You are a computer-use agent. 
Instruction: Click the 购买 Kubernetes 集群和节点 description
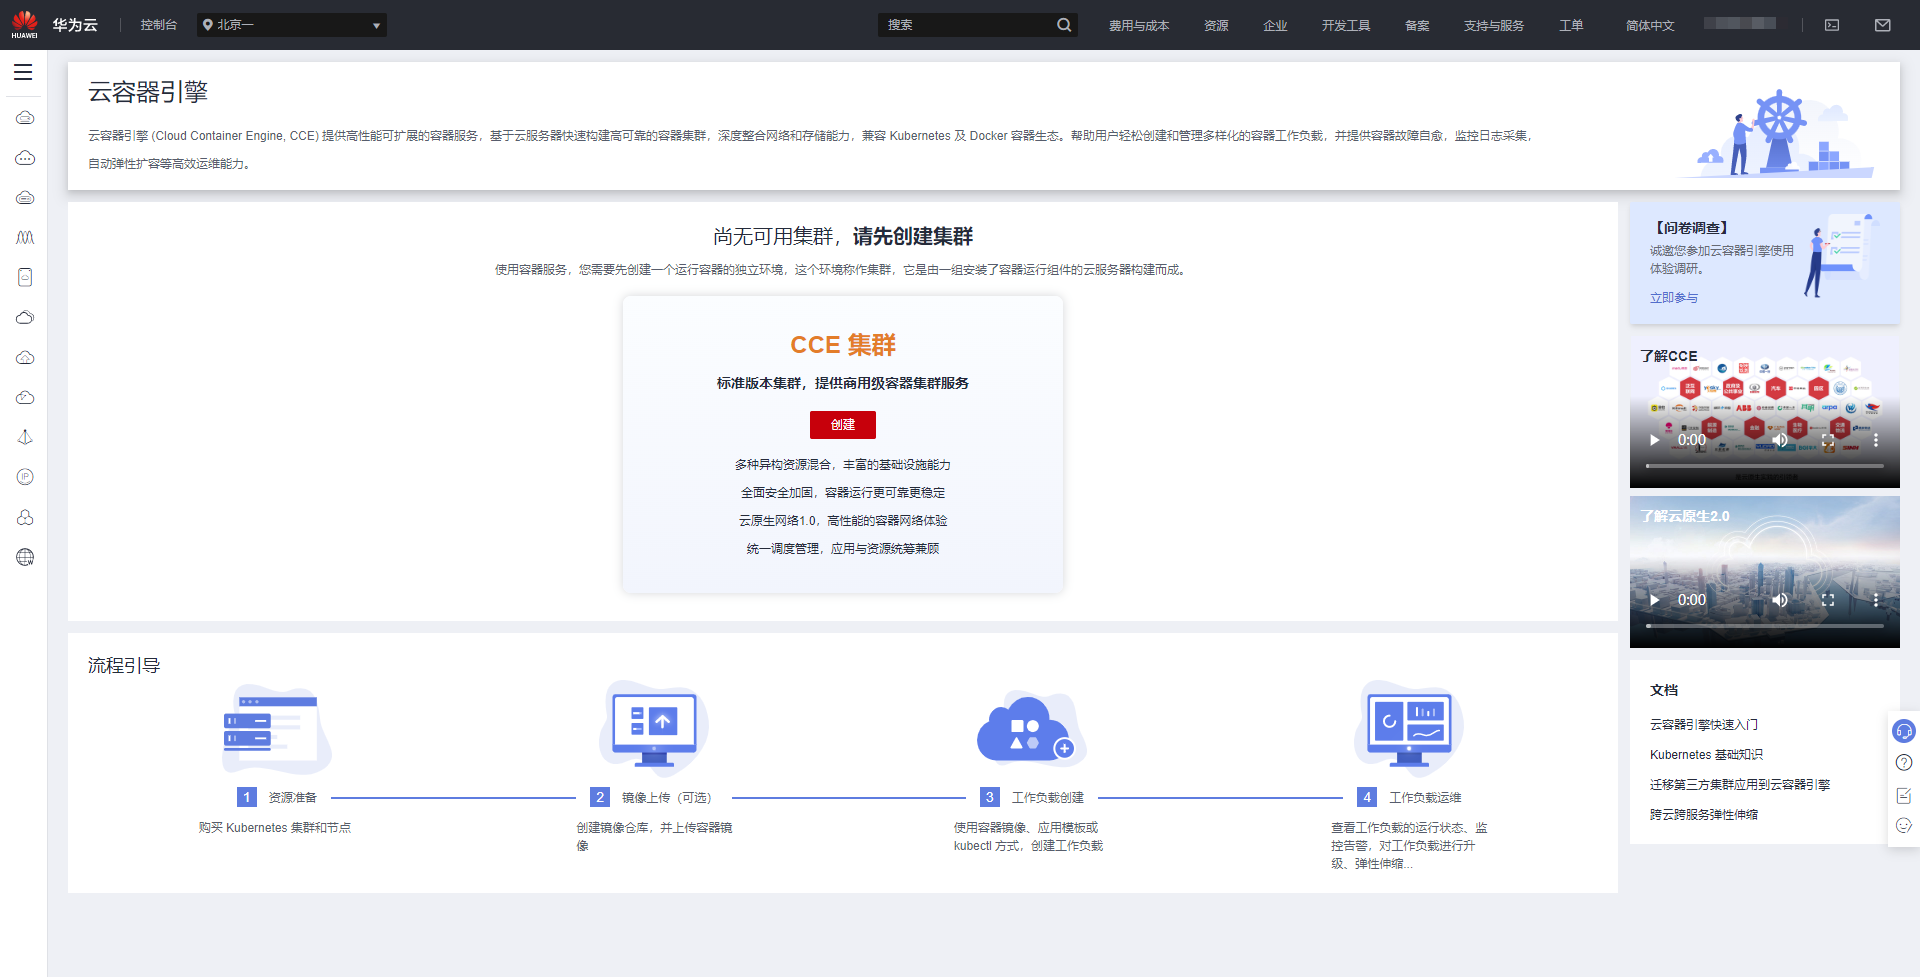pyautogui.click(x=275, y=828)
